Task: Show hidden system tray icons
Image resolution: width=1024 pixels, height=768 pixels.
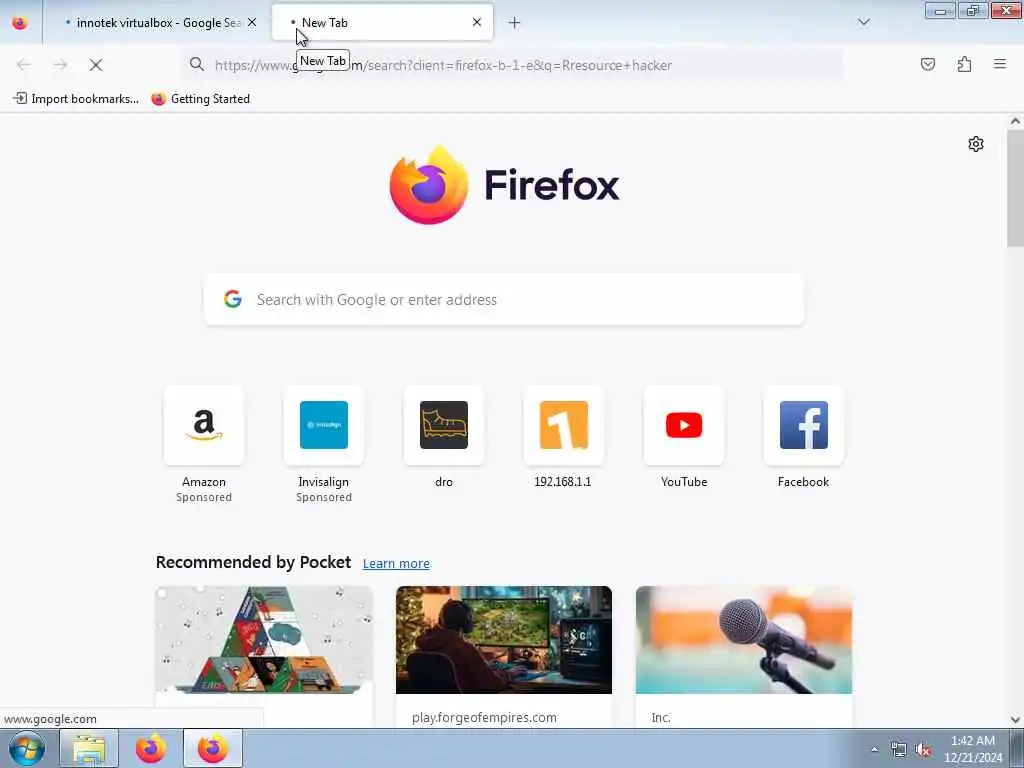Action: coord(874,749)
